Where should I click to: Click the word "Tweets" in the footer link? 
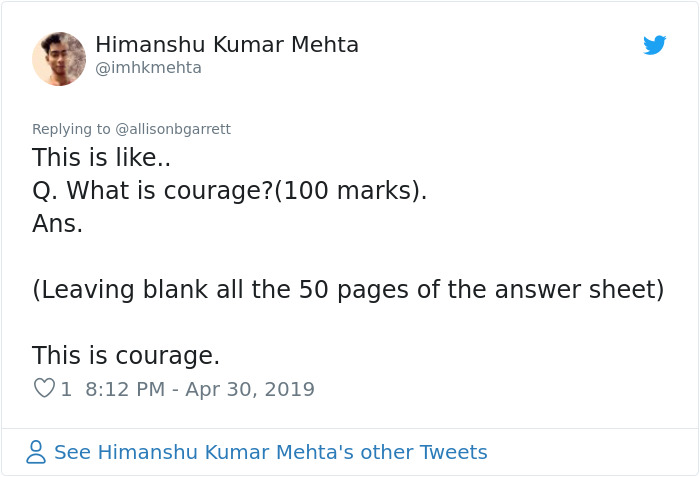(453, 452)
